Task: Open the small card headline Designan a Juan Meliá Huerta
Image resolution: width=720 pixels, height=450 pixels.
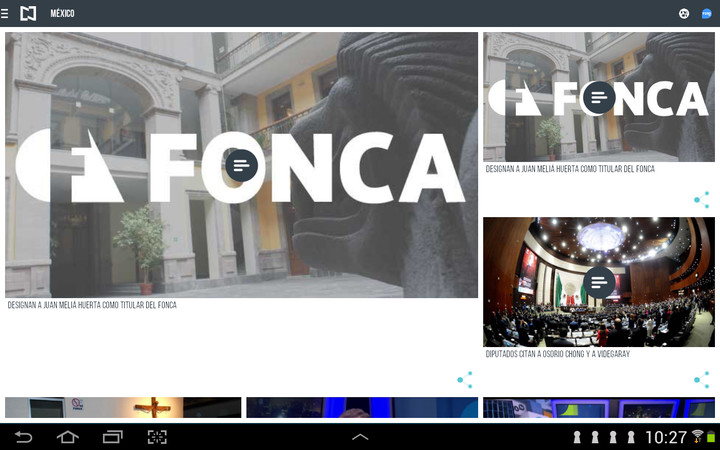Action: 570,169
